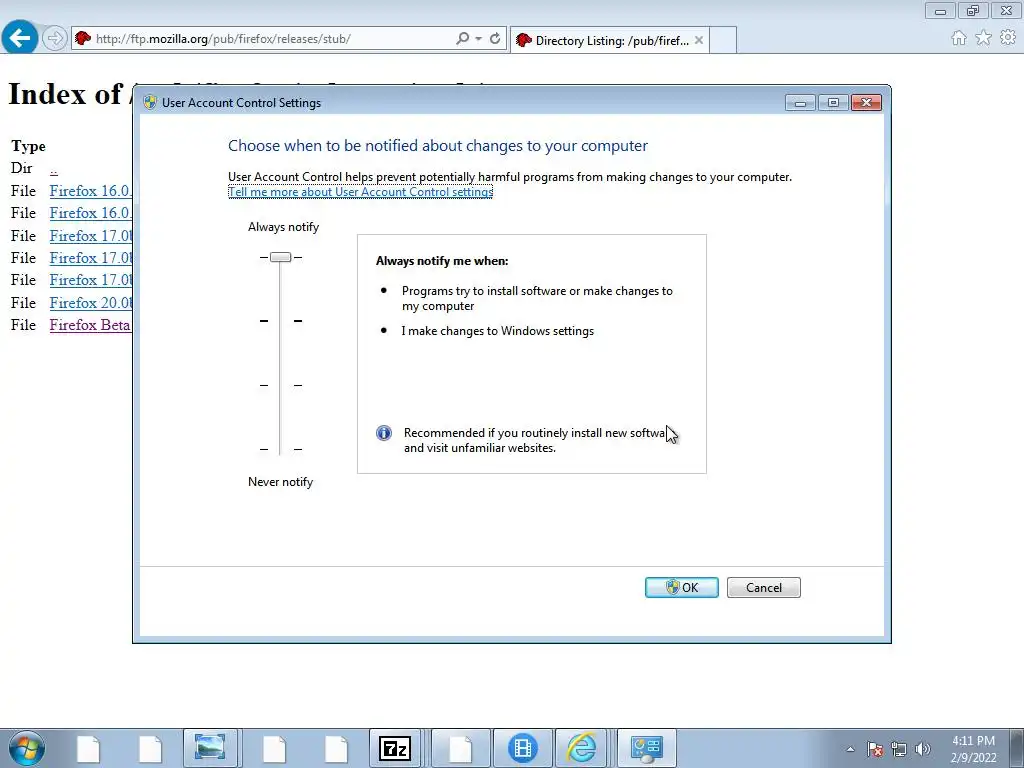Viewport: 1024px width, 768px height.
Task: Open a new tab in Internet Explorer
Action: [723, 40]
